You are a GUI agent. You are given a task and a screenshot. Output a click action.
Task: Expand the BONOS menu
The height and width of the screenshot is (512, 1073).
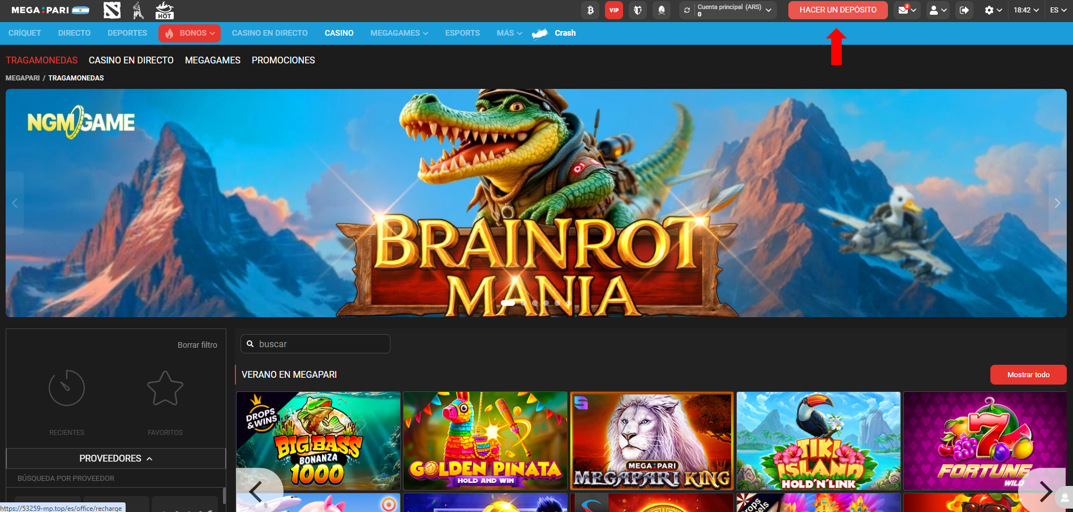point(190,33)
